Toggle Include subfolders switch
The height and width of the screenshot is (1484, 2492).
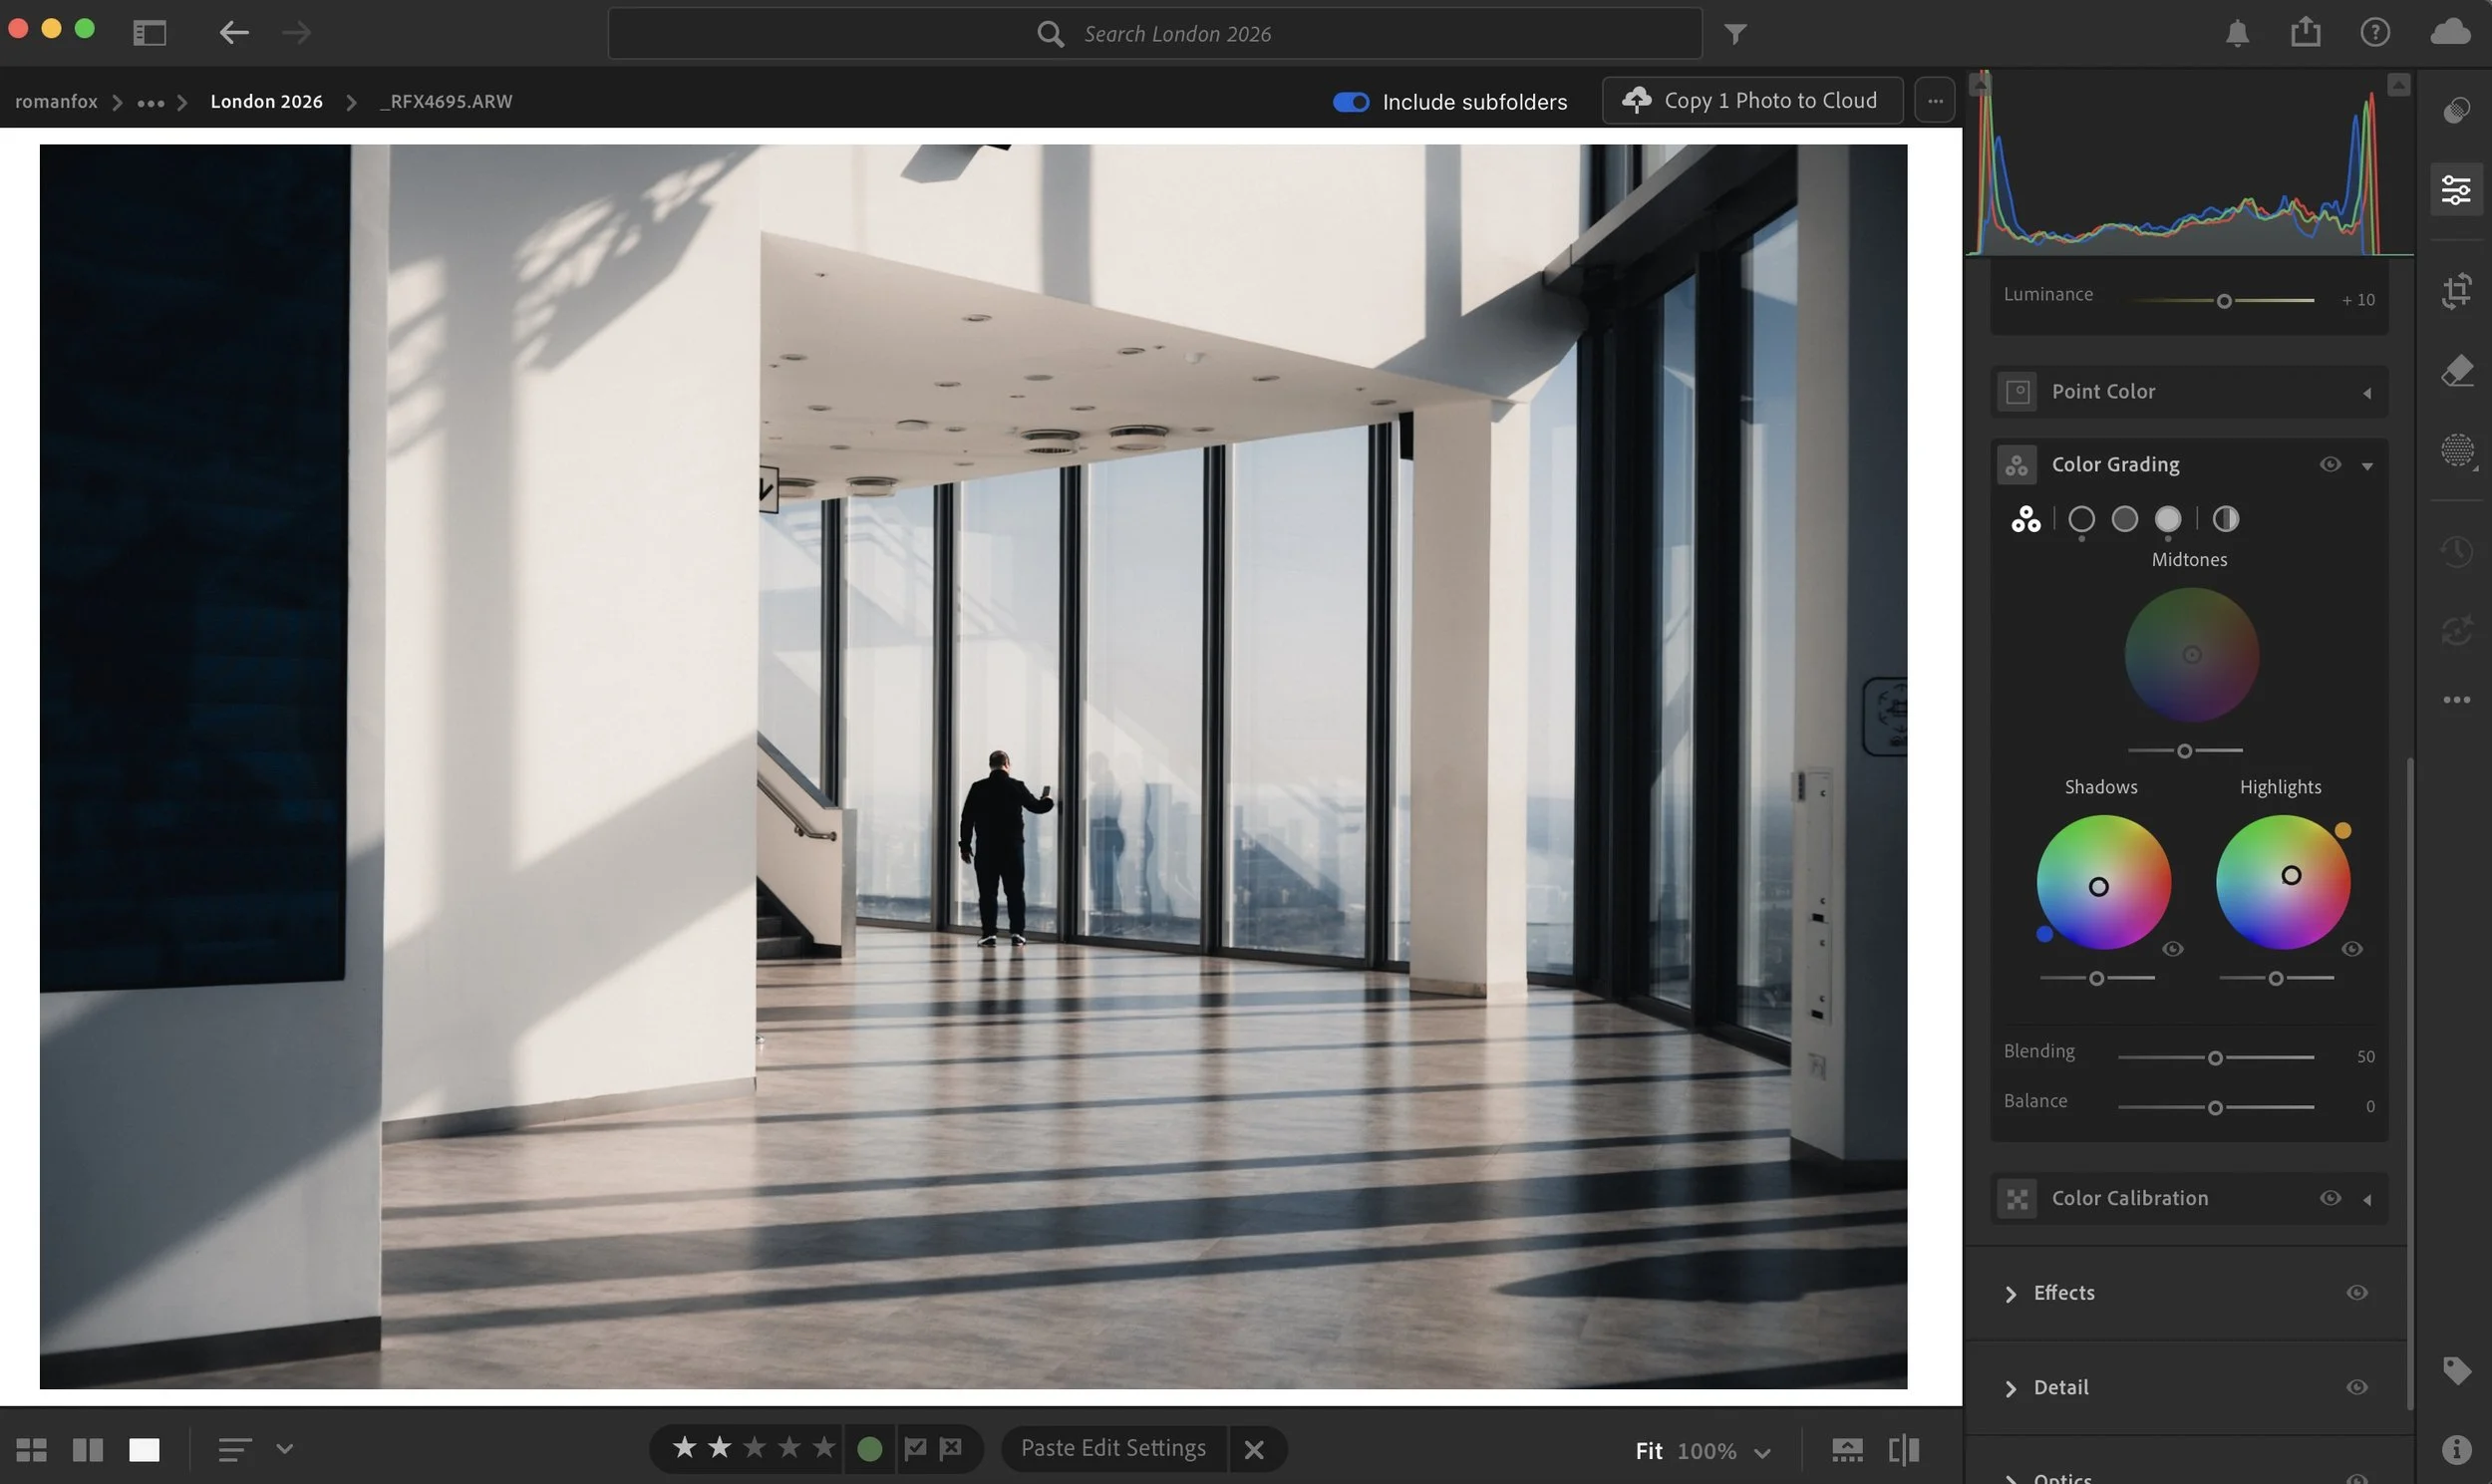pos(1350,102)
